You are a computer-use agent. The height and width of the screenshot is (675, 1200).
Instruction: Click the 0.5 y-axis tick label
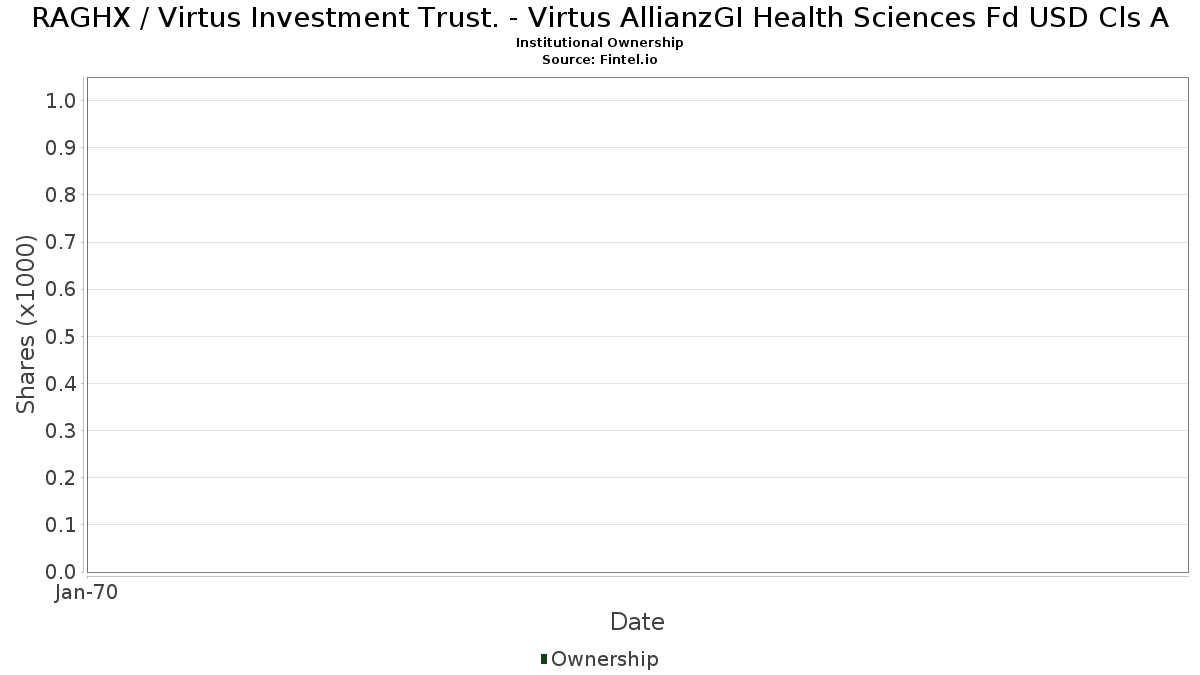coord(61,336)
